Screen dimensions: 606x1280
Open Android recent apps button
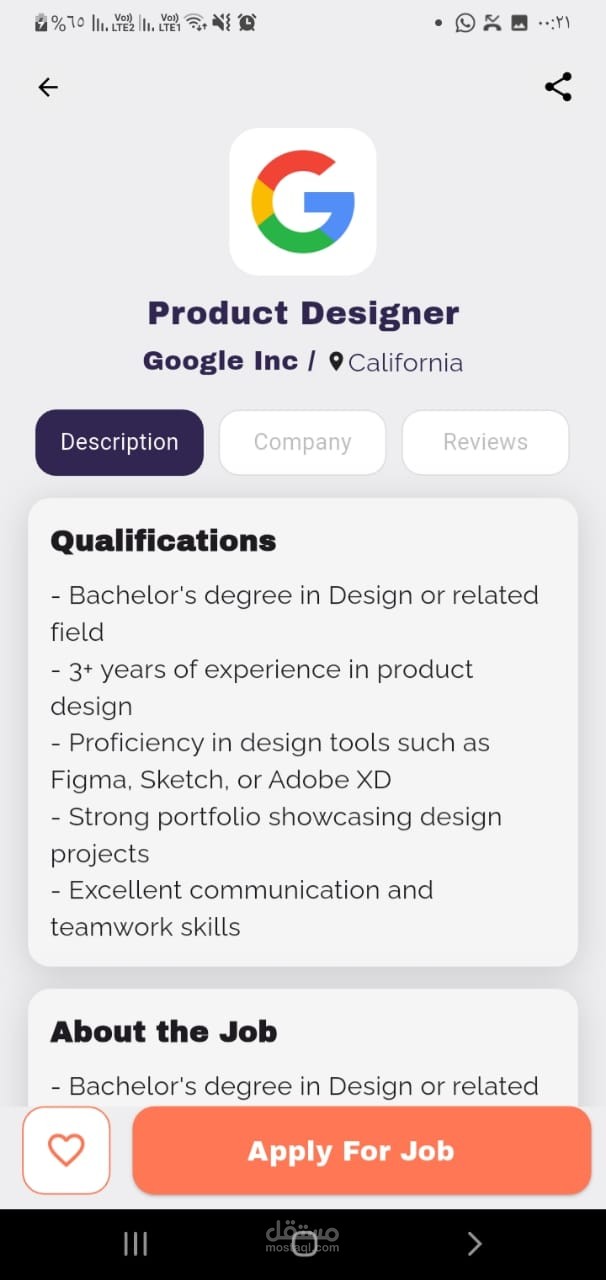[135, 1243]
